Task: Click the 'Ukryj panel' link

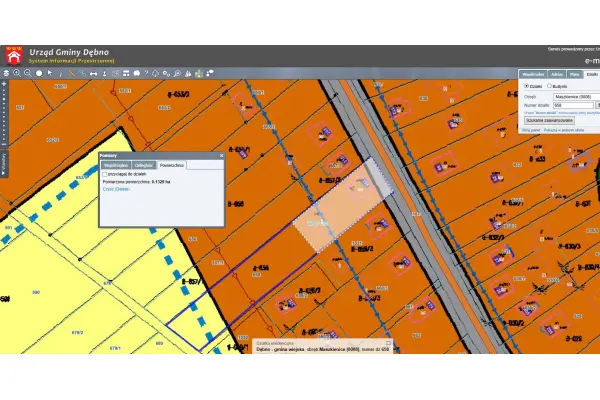Action: point(531,130)
